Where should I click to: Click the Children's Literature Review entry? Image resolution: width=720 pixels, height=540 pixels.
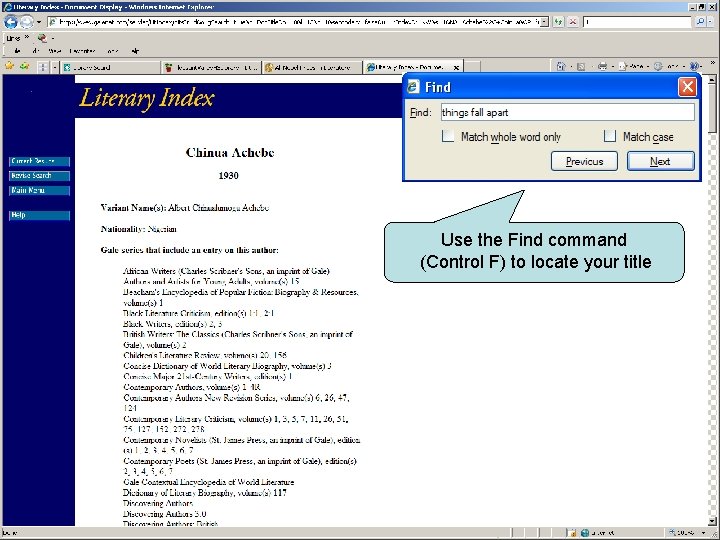pyautogui.click(x=205, y=355)
